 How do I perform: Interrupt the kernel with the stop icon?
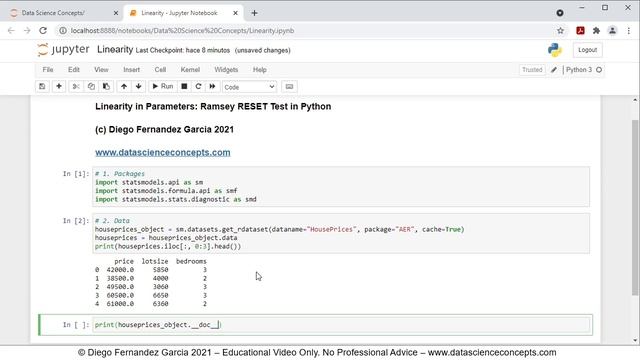pos(184,87)
